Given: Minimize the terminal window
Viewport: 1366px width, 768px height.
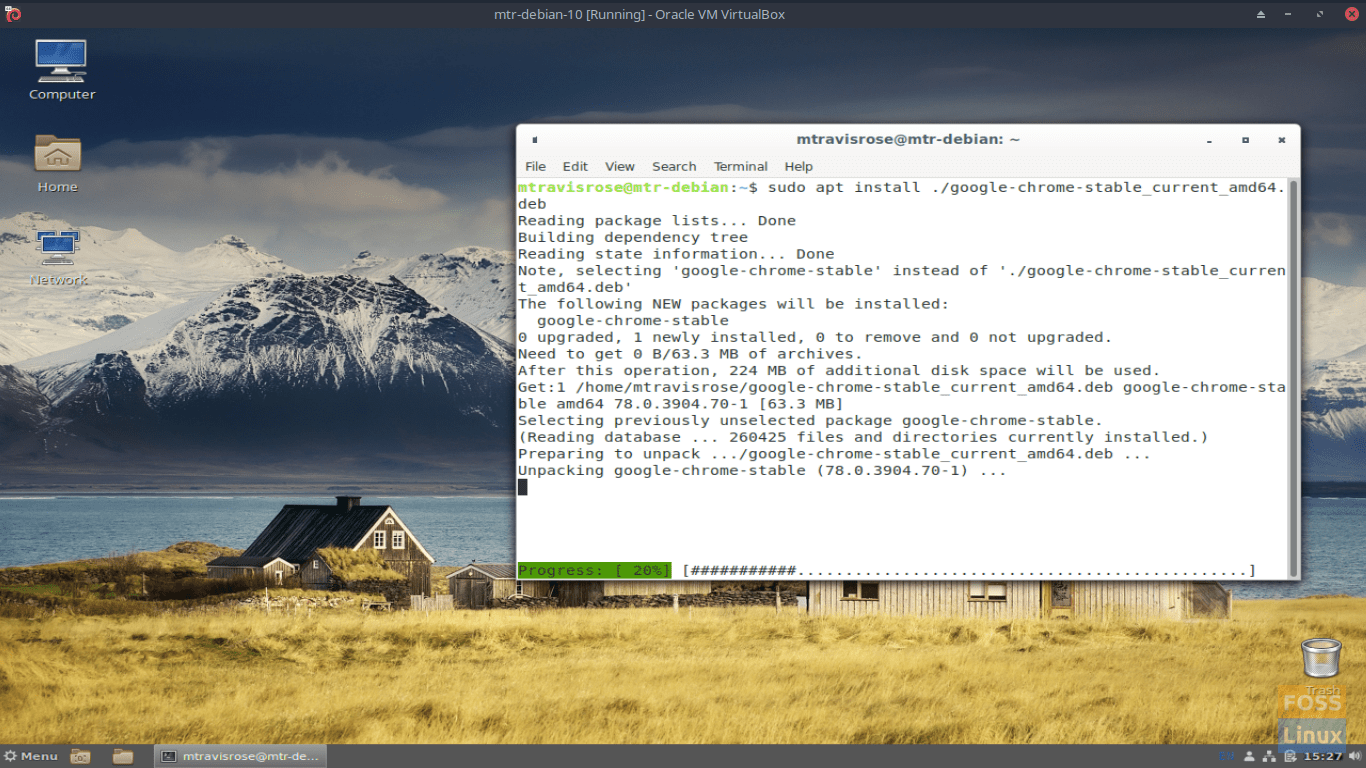Looking at the screenshot, I should click(x=1210, y=140).
